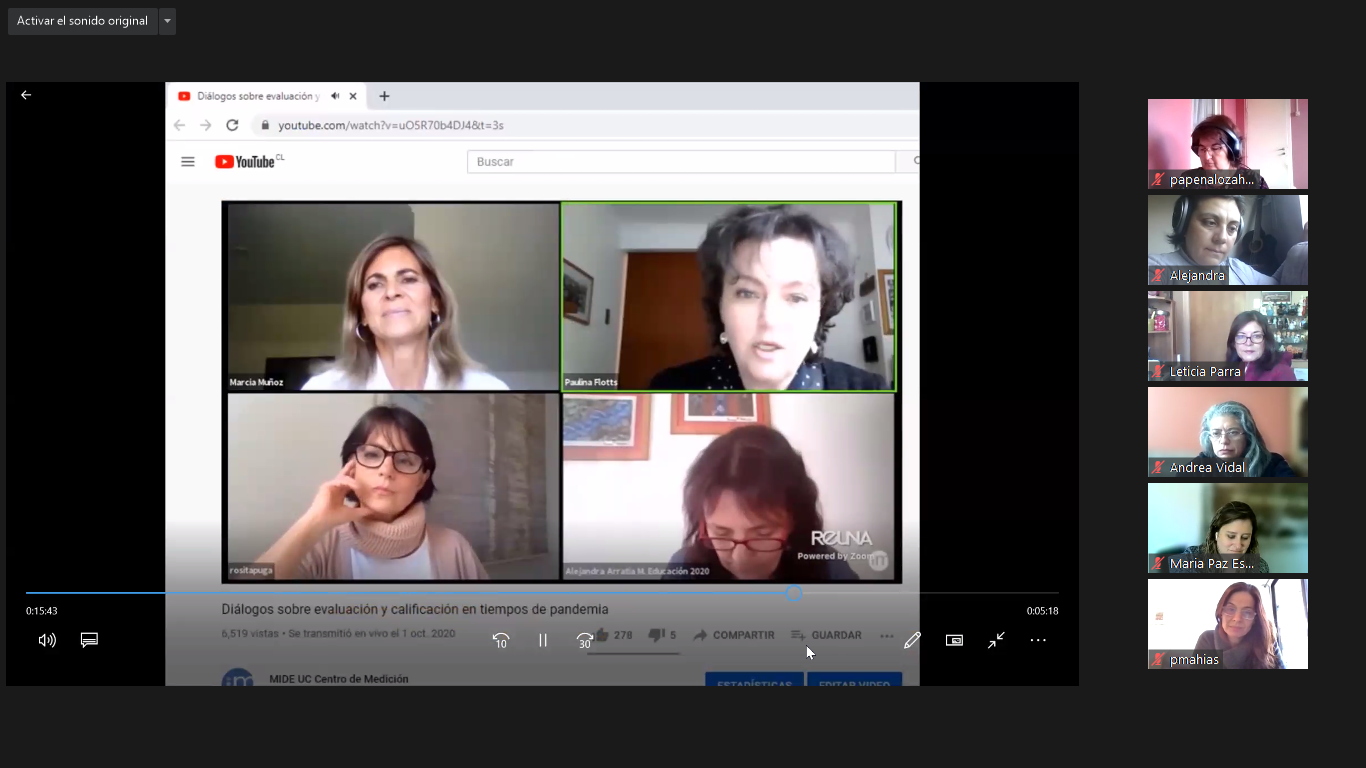Pause the video playback
Viewport: 1366px width, 768px height.
coord(543,640)
